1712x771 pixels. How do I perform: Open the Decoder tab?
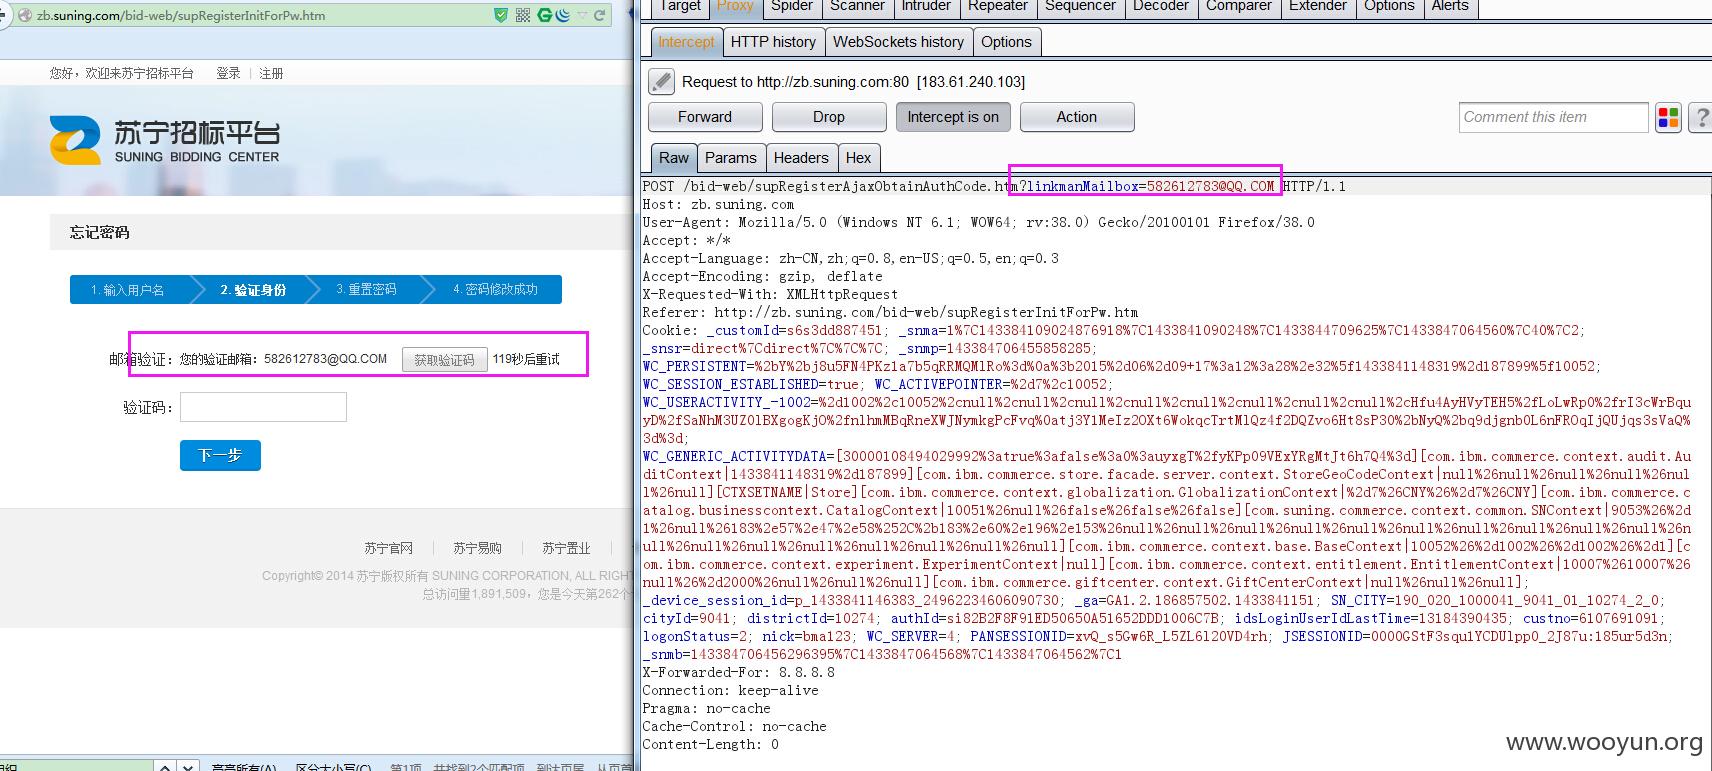(x=1161, y=7)
